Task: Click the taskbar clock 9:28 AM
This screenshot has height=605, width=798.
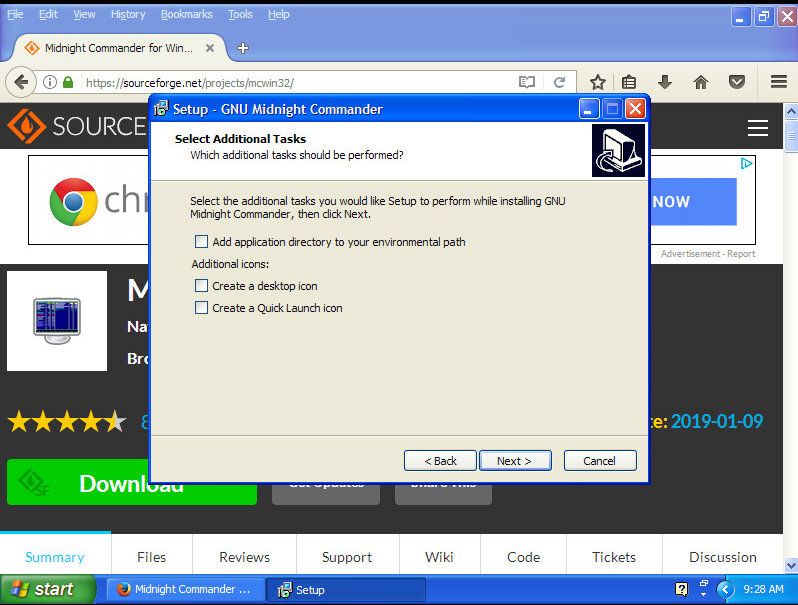Action: click(763, 589)
